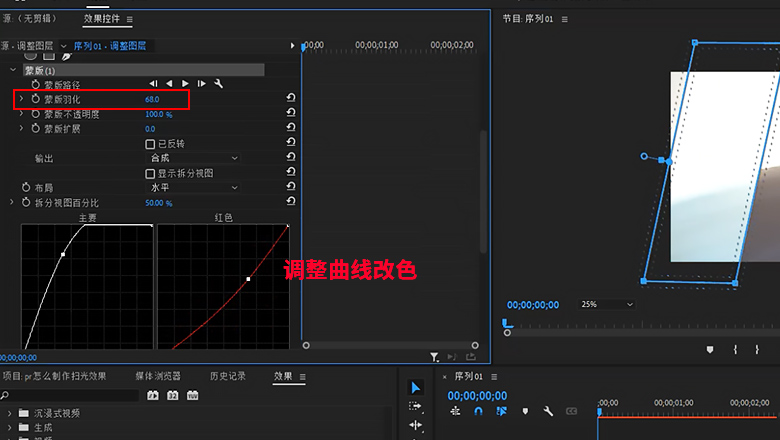This screenshot has height=440, width=780.
Task: Click the effect controls filter properties icon
Action: 434,357
